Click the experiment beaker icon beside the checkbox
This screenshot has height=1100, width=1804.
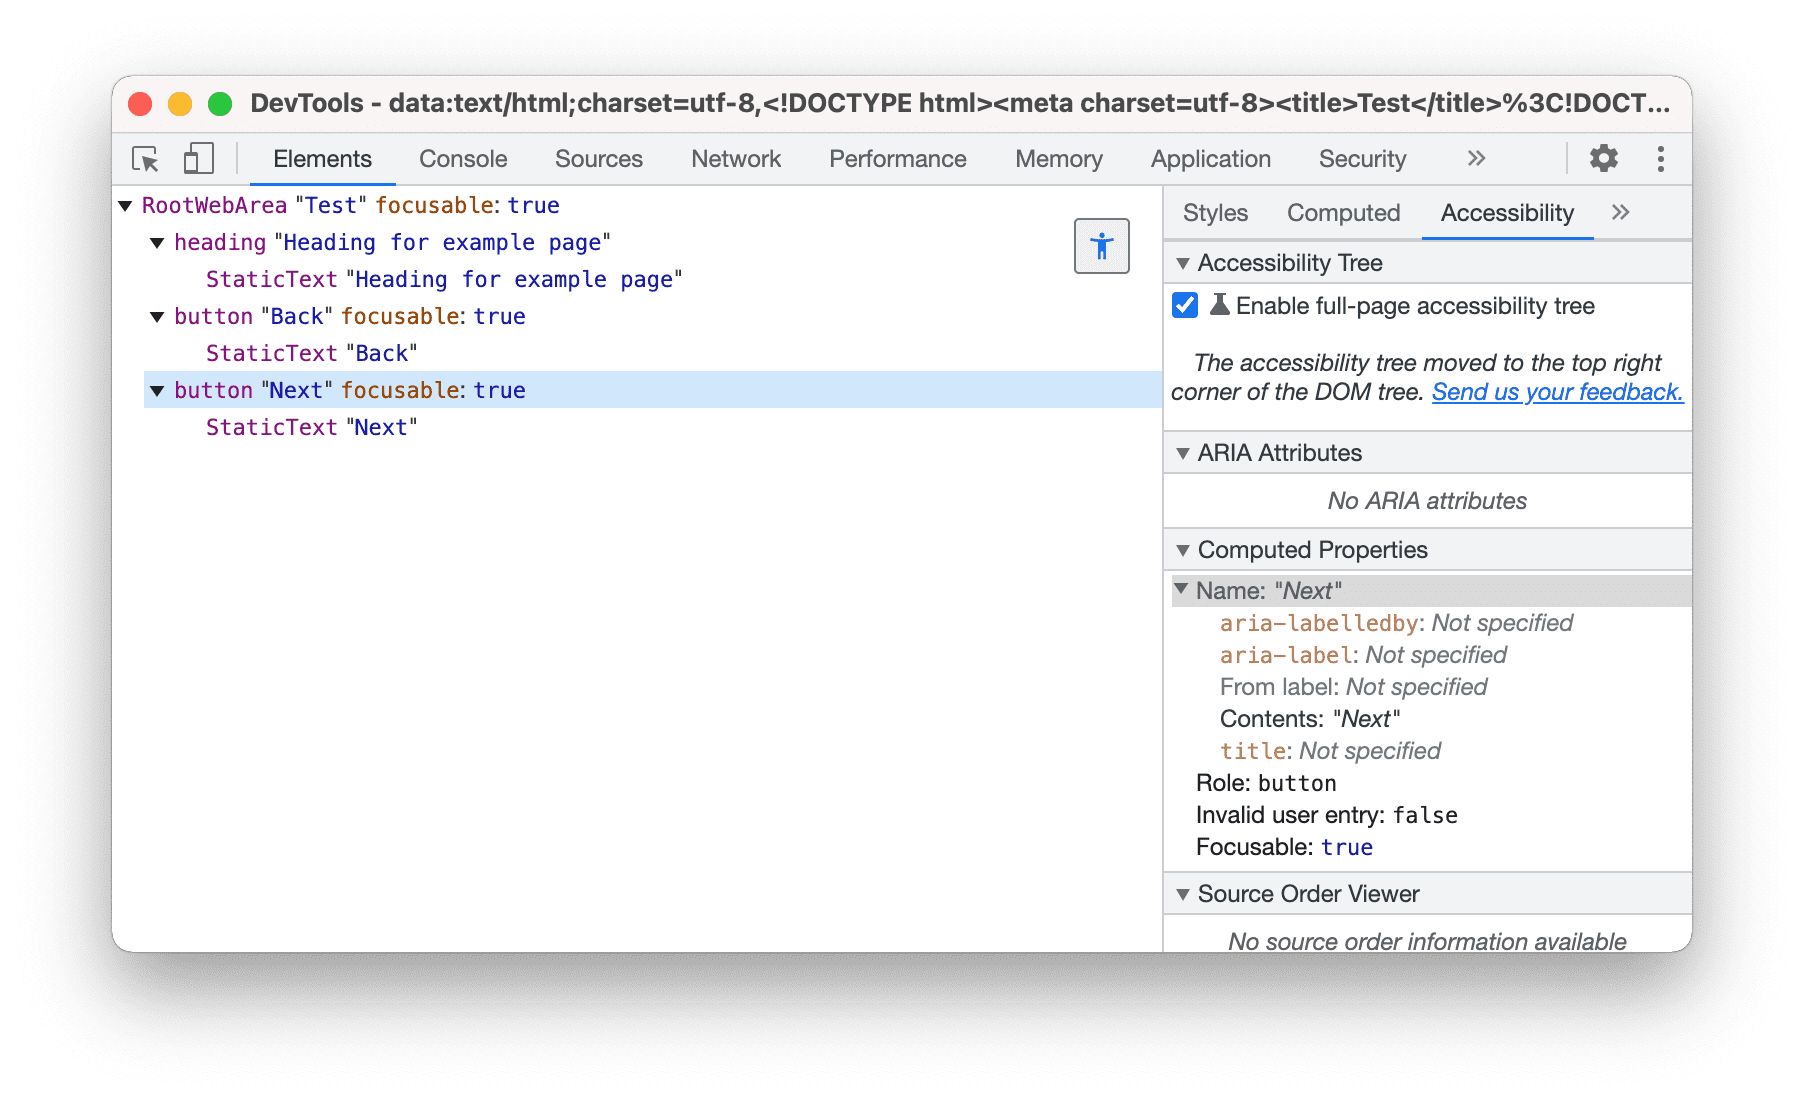[x=1219, y=306]
